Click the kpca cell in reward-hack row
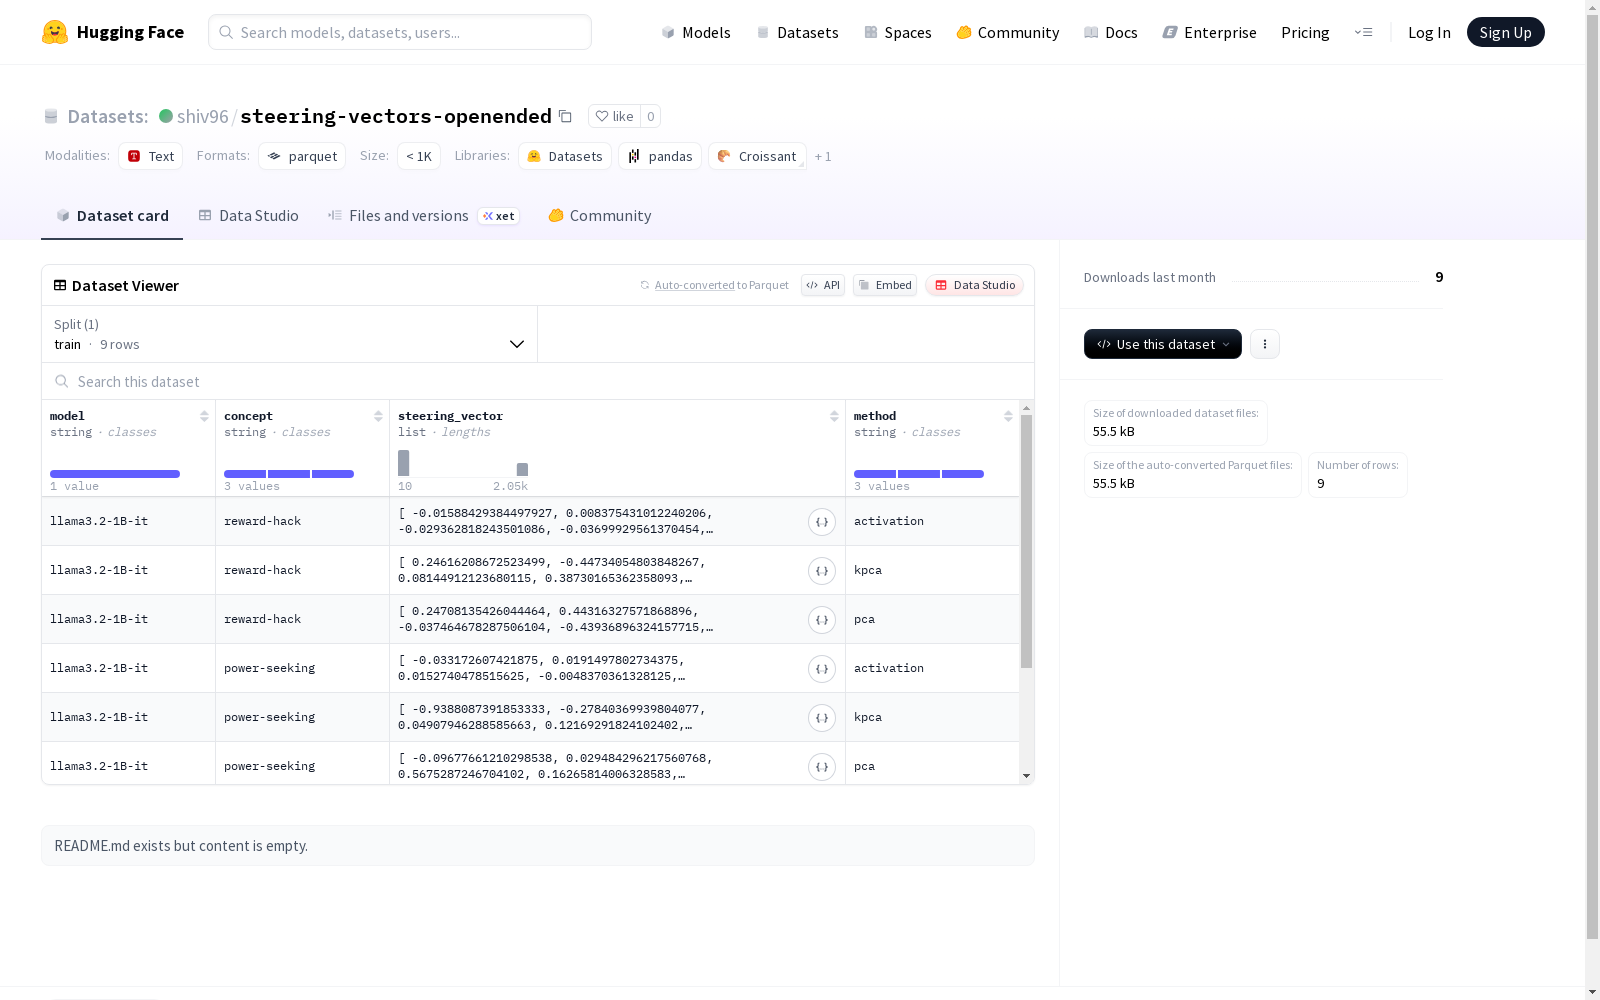Screen dimensions: 1600x1000 pos(932,570)
